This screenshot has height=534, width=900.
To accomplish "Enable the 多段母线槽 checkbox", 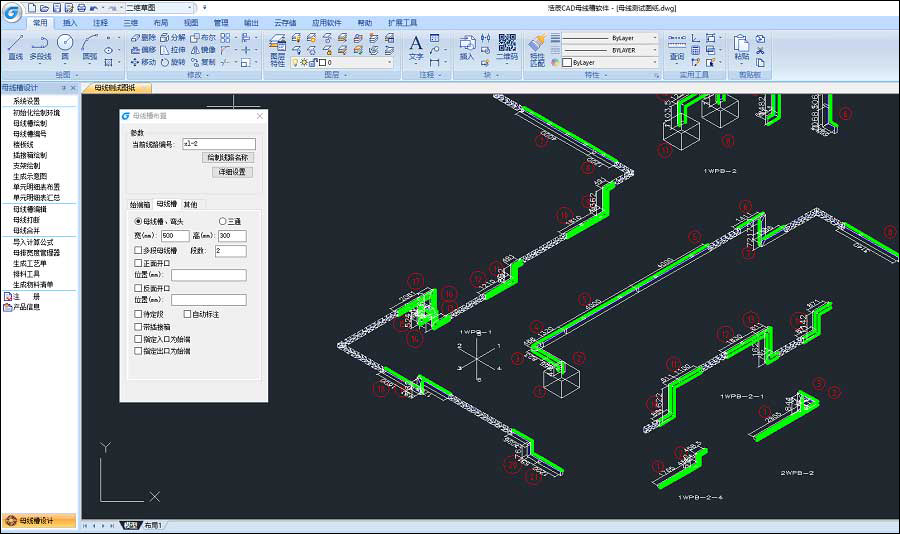I will click(138, 251).
